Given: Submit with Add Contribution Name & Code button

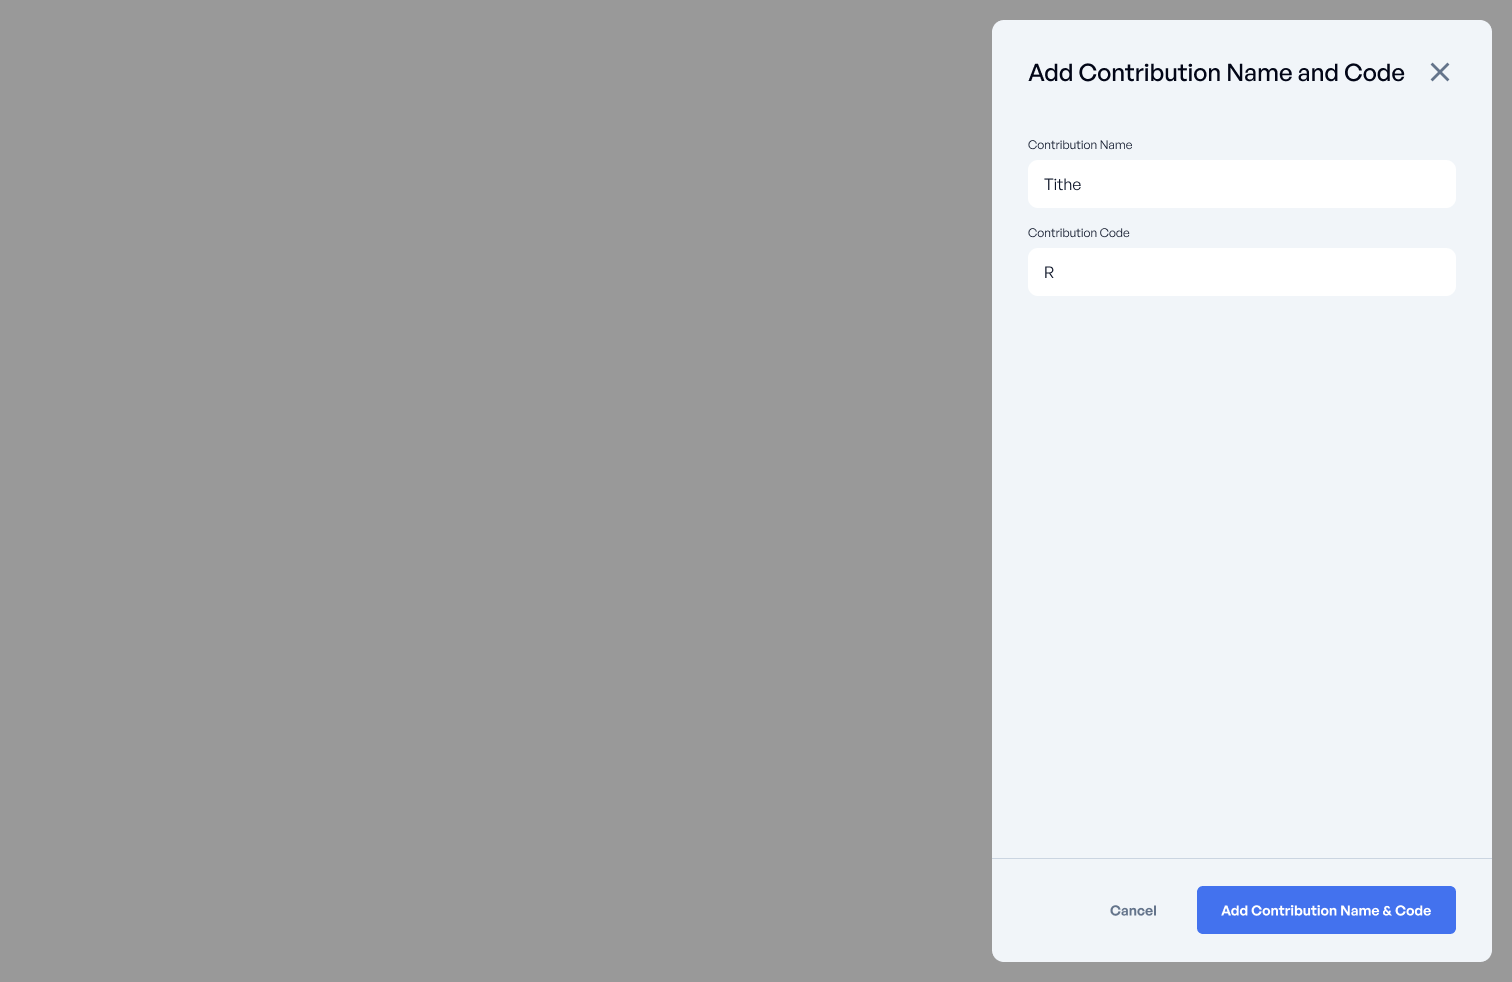Looking at the screenshot, I should point(1325,910).
